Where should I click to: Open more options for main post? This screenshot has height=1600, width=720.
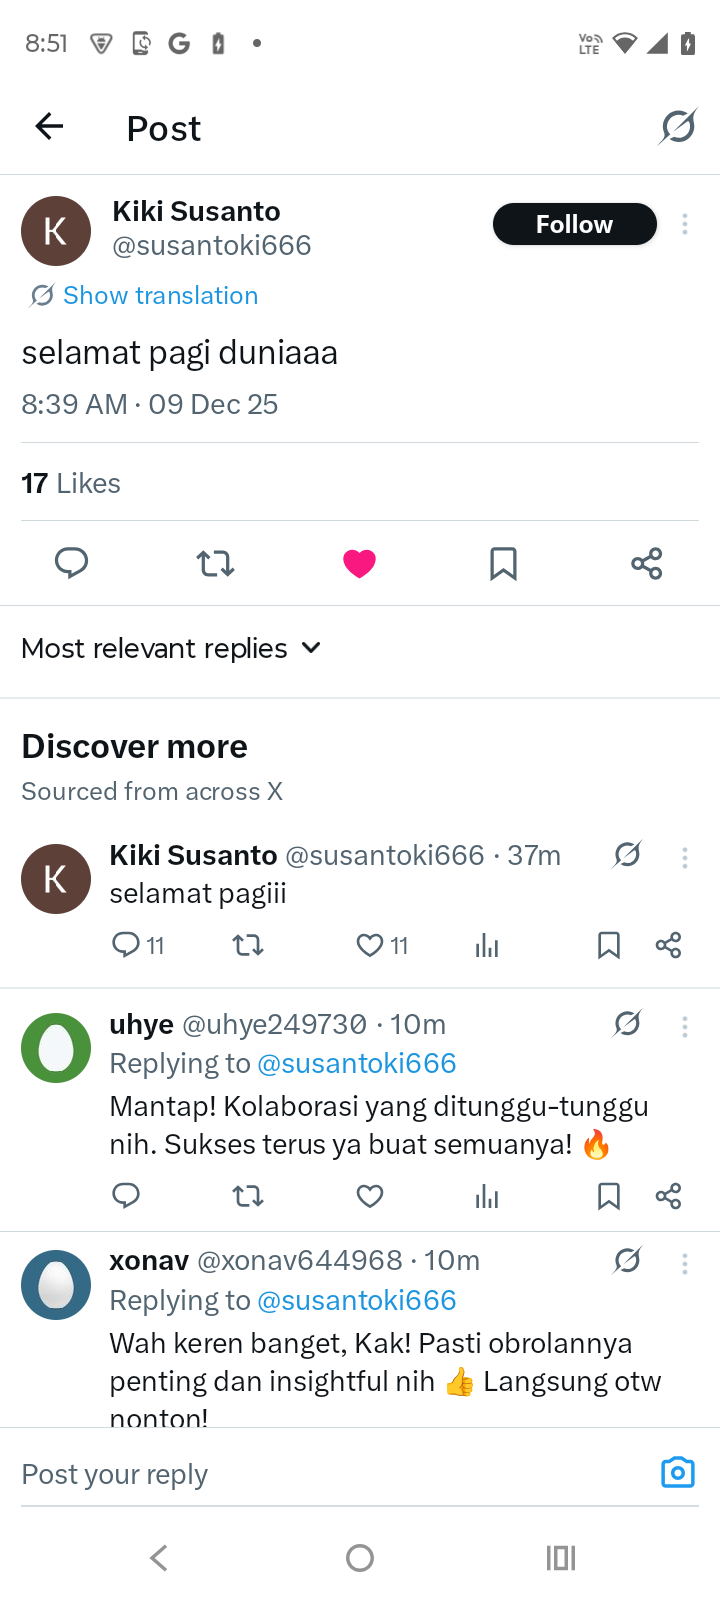(685, 224)
